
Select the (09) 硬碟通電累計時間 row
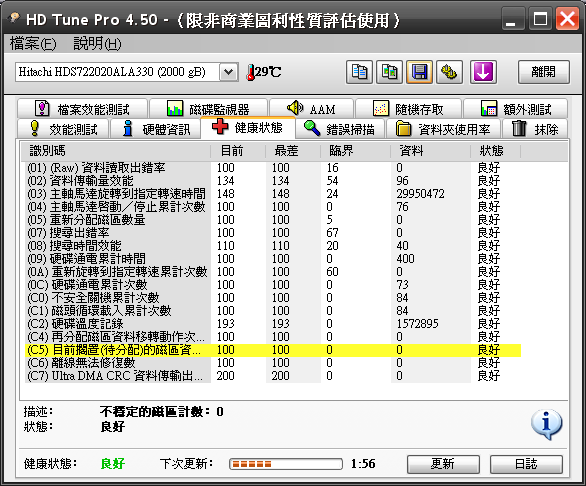tap(273, 259)
